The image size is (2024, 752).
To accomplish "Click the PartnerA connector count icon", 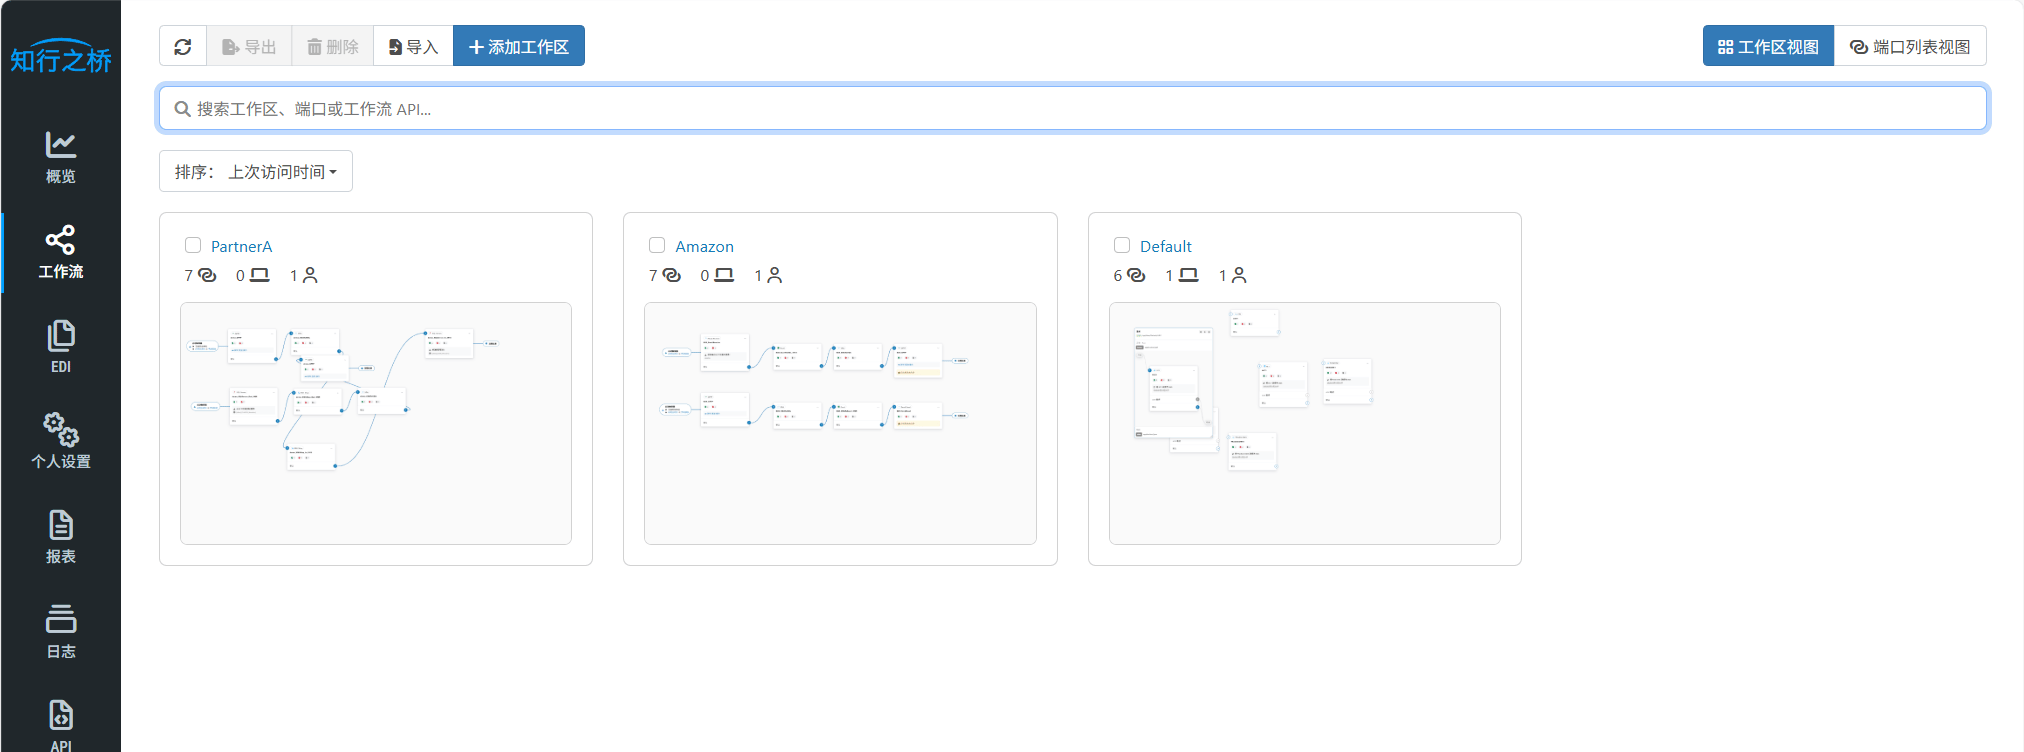I will coord(207,275).
